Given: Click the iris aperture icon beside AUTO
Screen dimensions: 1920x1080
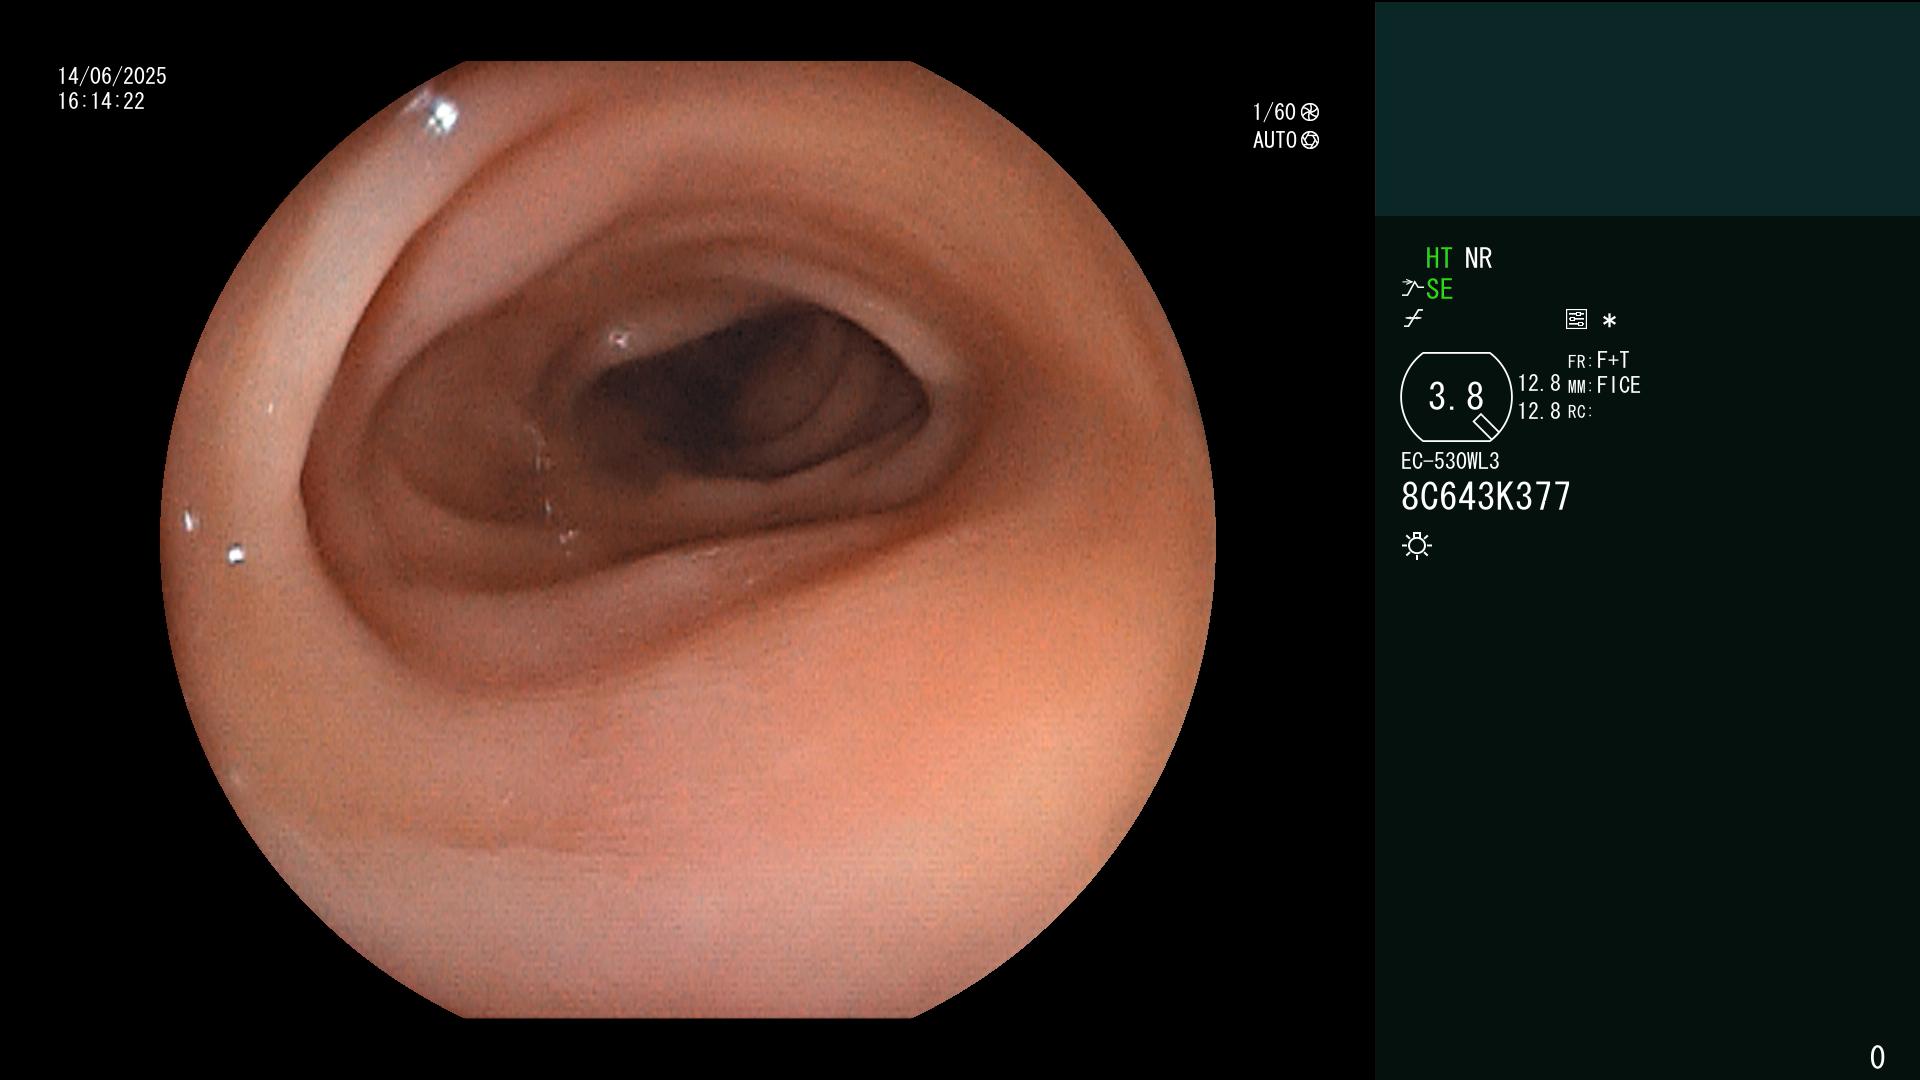Looking at the screenshot, I should pos(1310,140).
